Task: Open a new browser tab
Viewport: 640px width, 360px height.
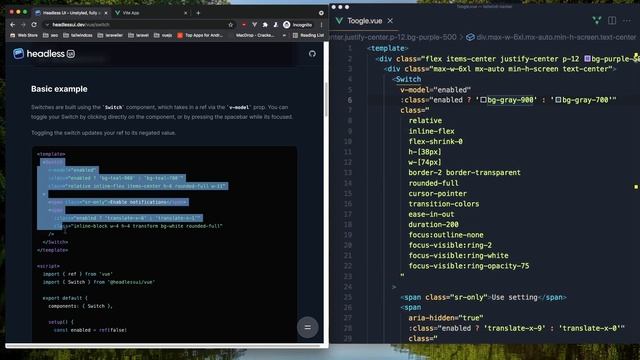Action: pos(198,13)
